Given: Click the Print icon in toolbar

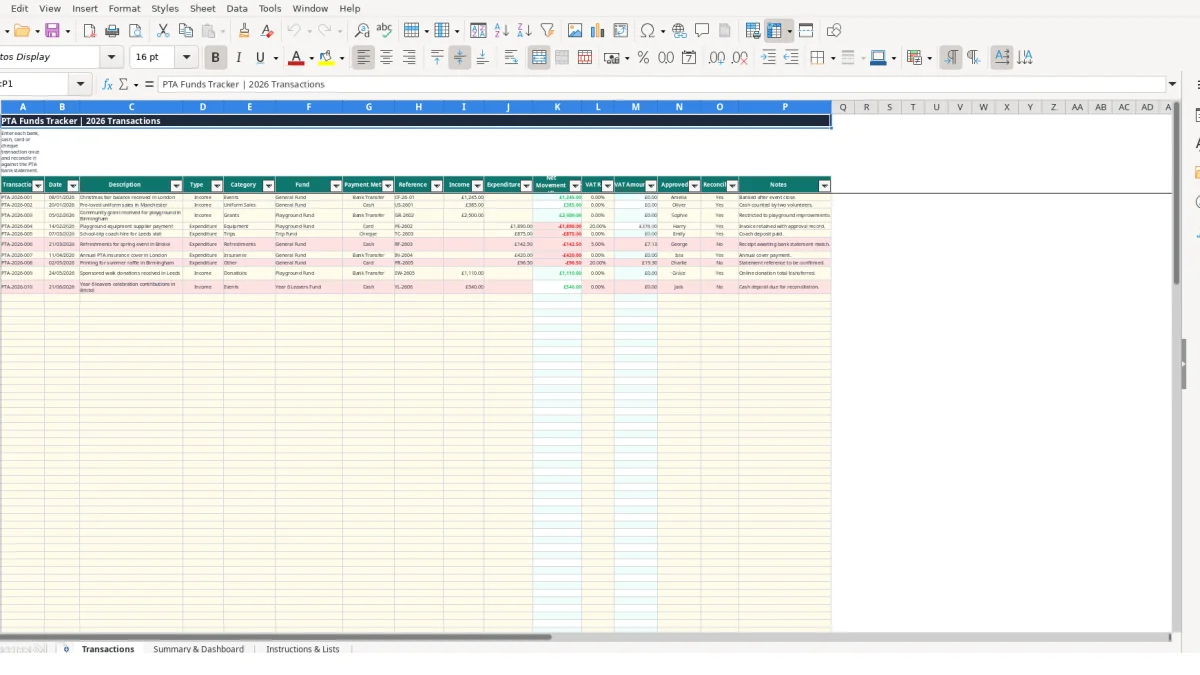Looking at the screenshot, I should 112,31.
